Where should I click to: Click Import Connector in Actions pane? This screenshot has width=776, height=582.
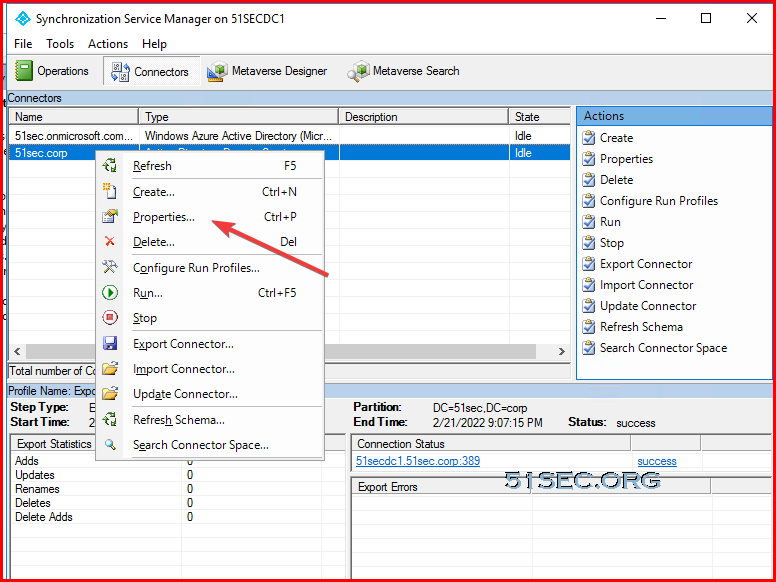pos(646,285)
